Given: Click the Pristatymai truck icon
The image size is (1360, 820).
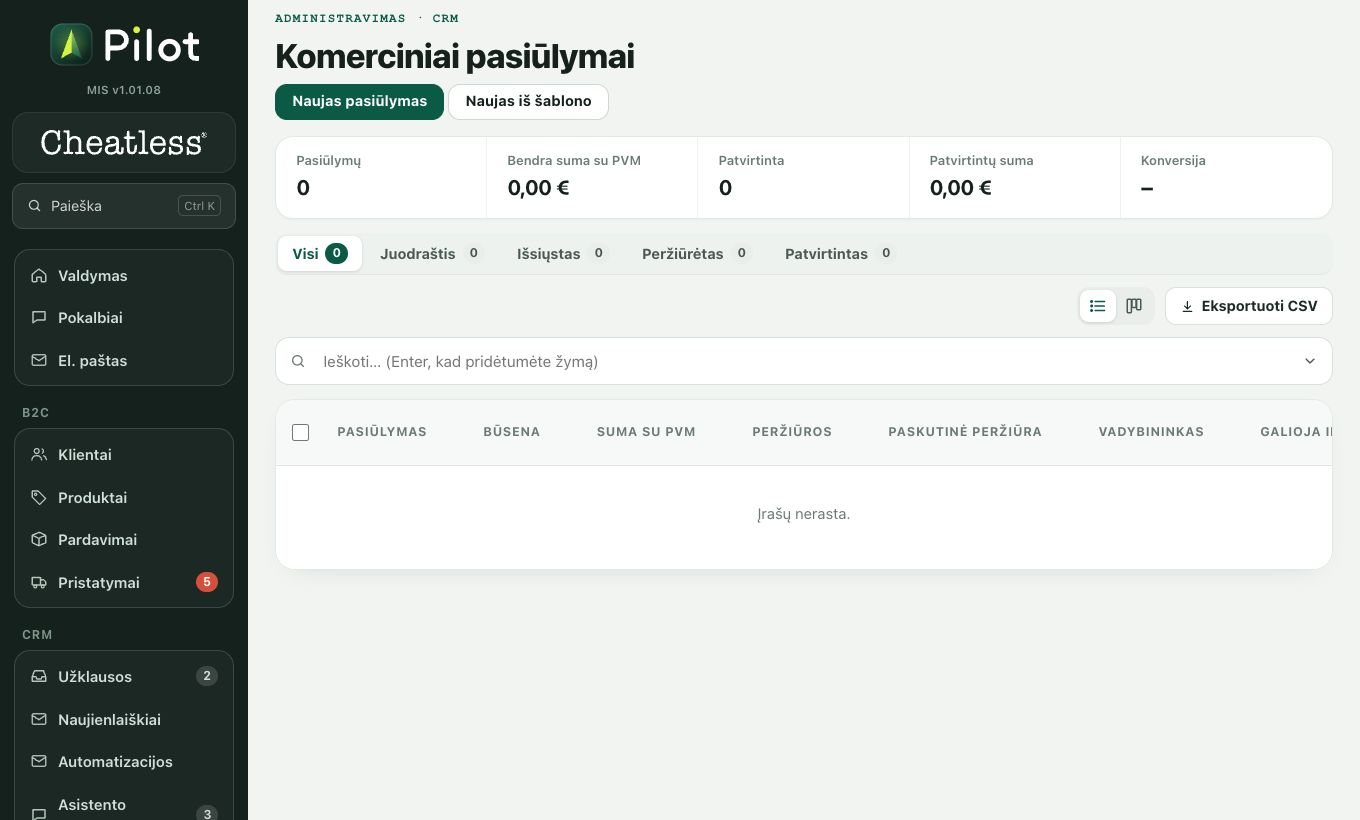Looking at the screenshot, I should point(39,583).
